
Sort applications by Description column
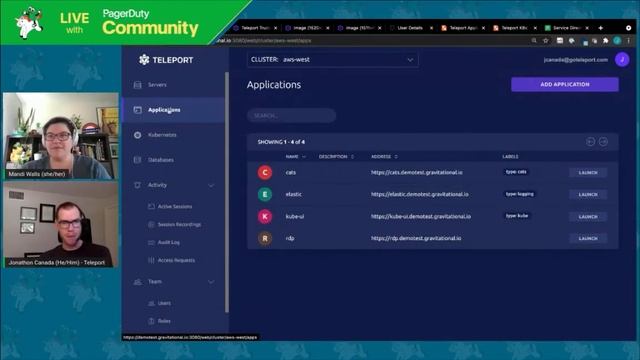point(336,157)
